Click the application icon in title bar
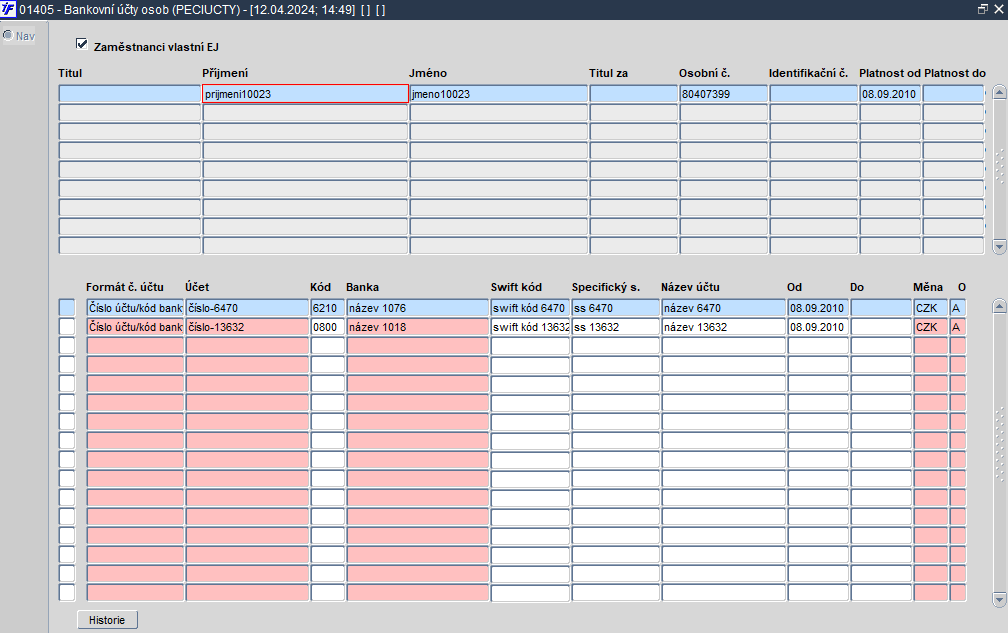 pyautogui.click(x=8, y=10)
